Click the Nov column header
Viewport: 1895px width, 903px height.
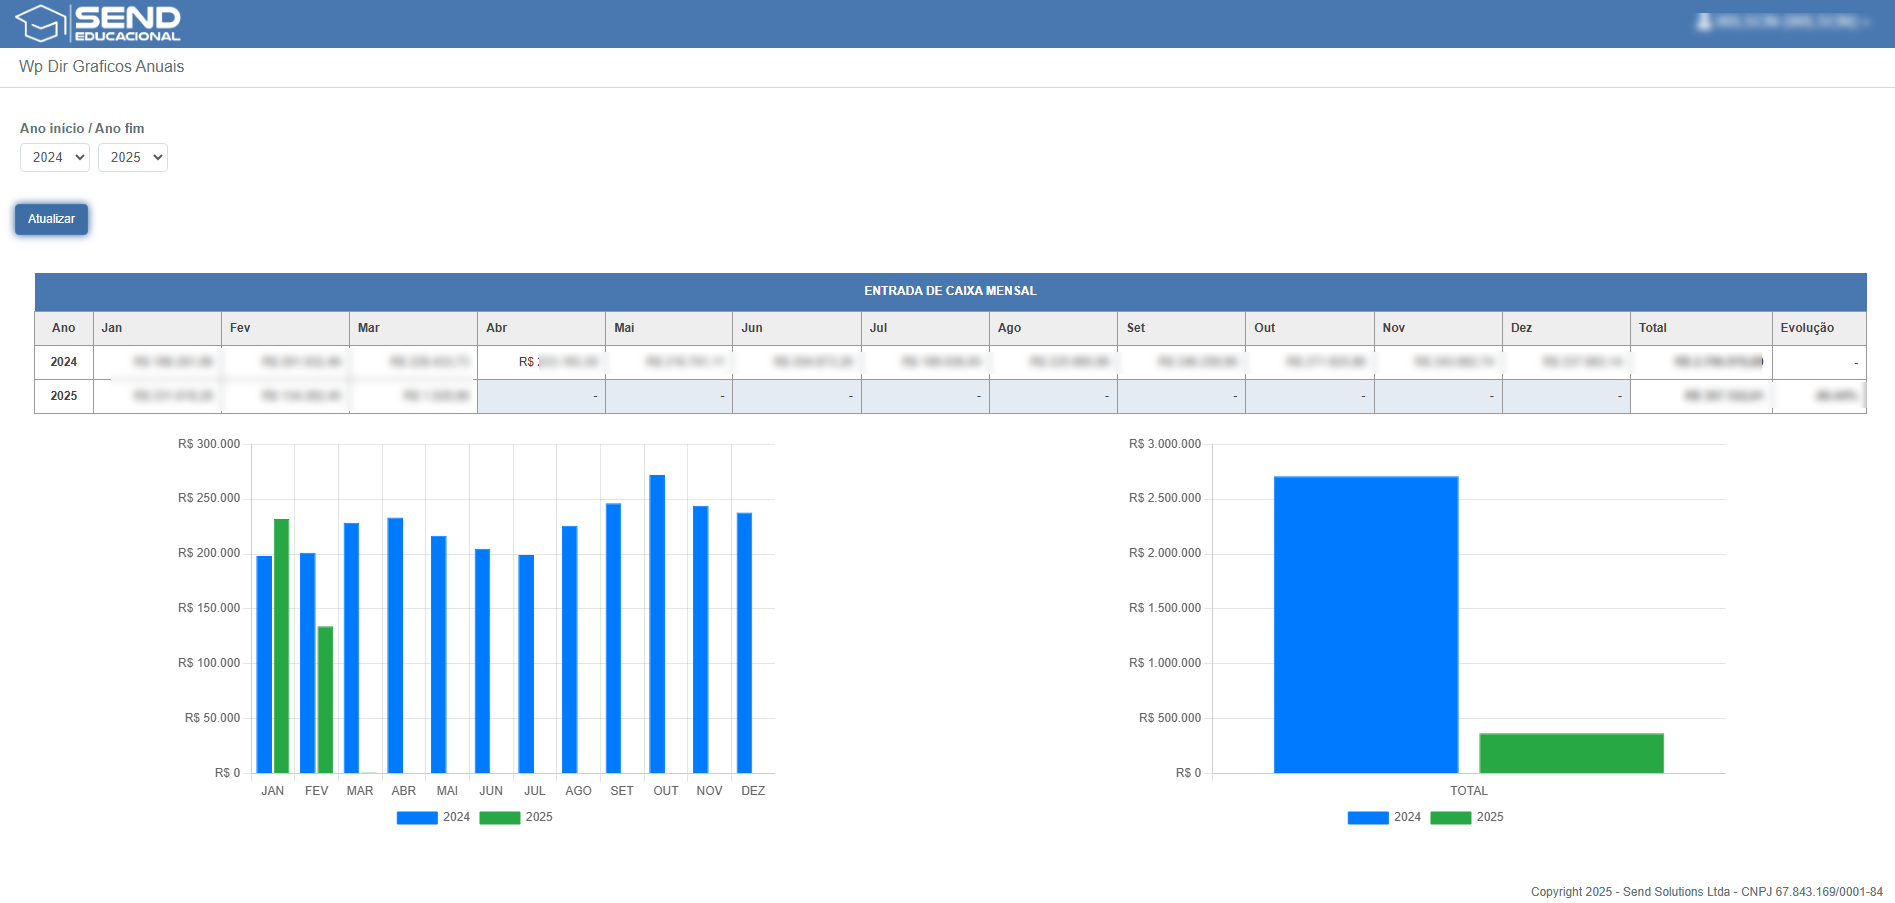(x=1438, y=328)
